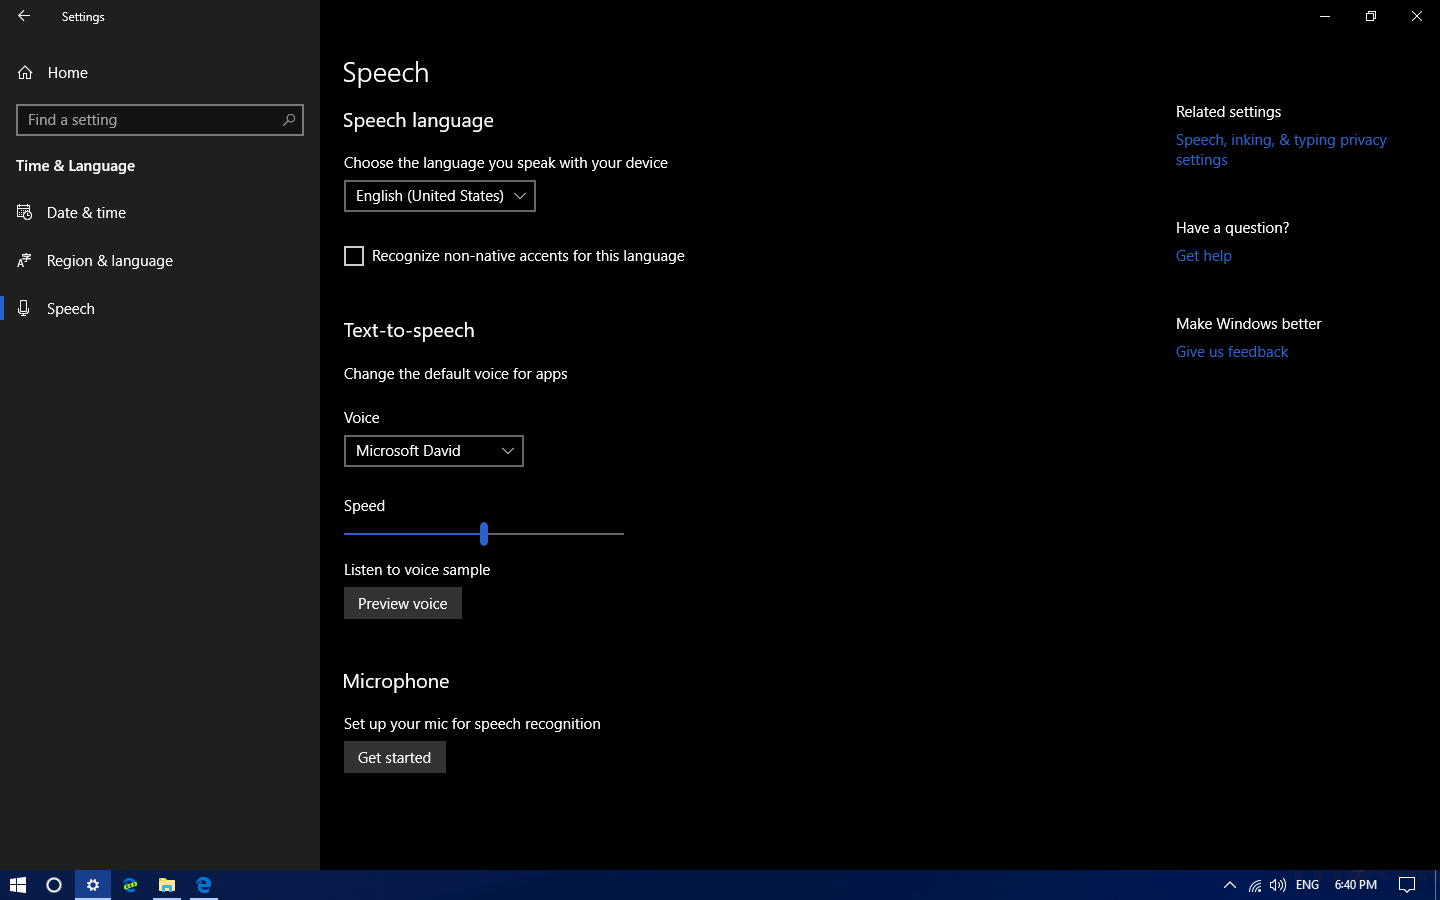The image size is (1440, 900).
Task: Click the ENG input language indicator
Action: click(1307, 885)
